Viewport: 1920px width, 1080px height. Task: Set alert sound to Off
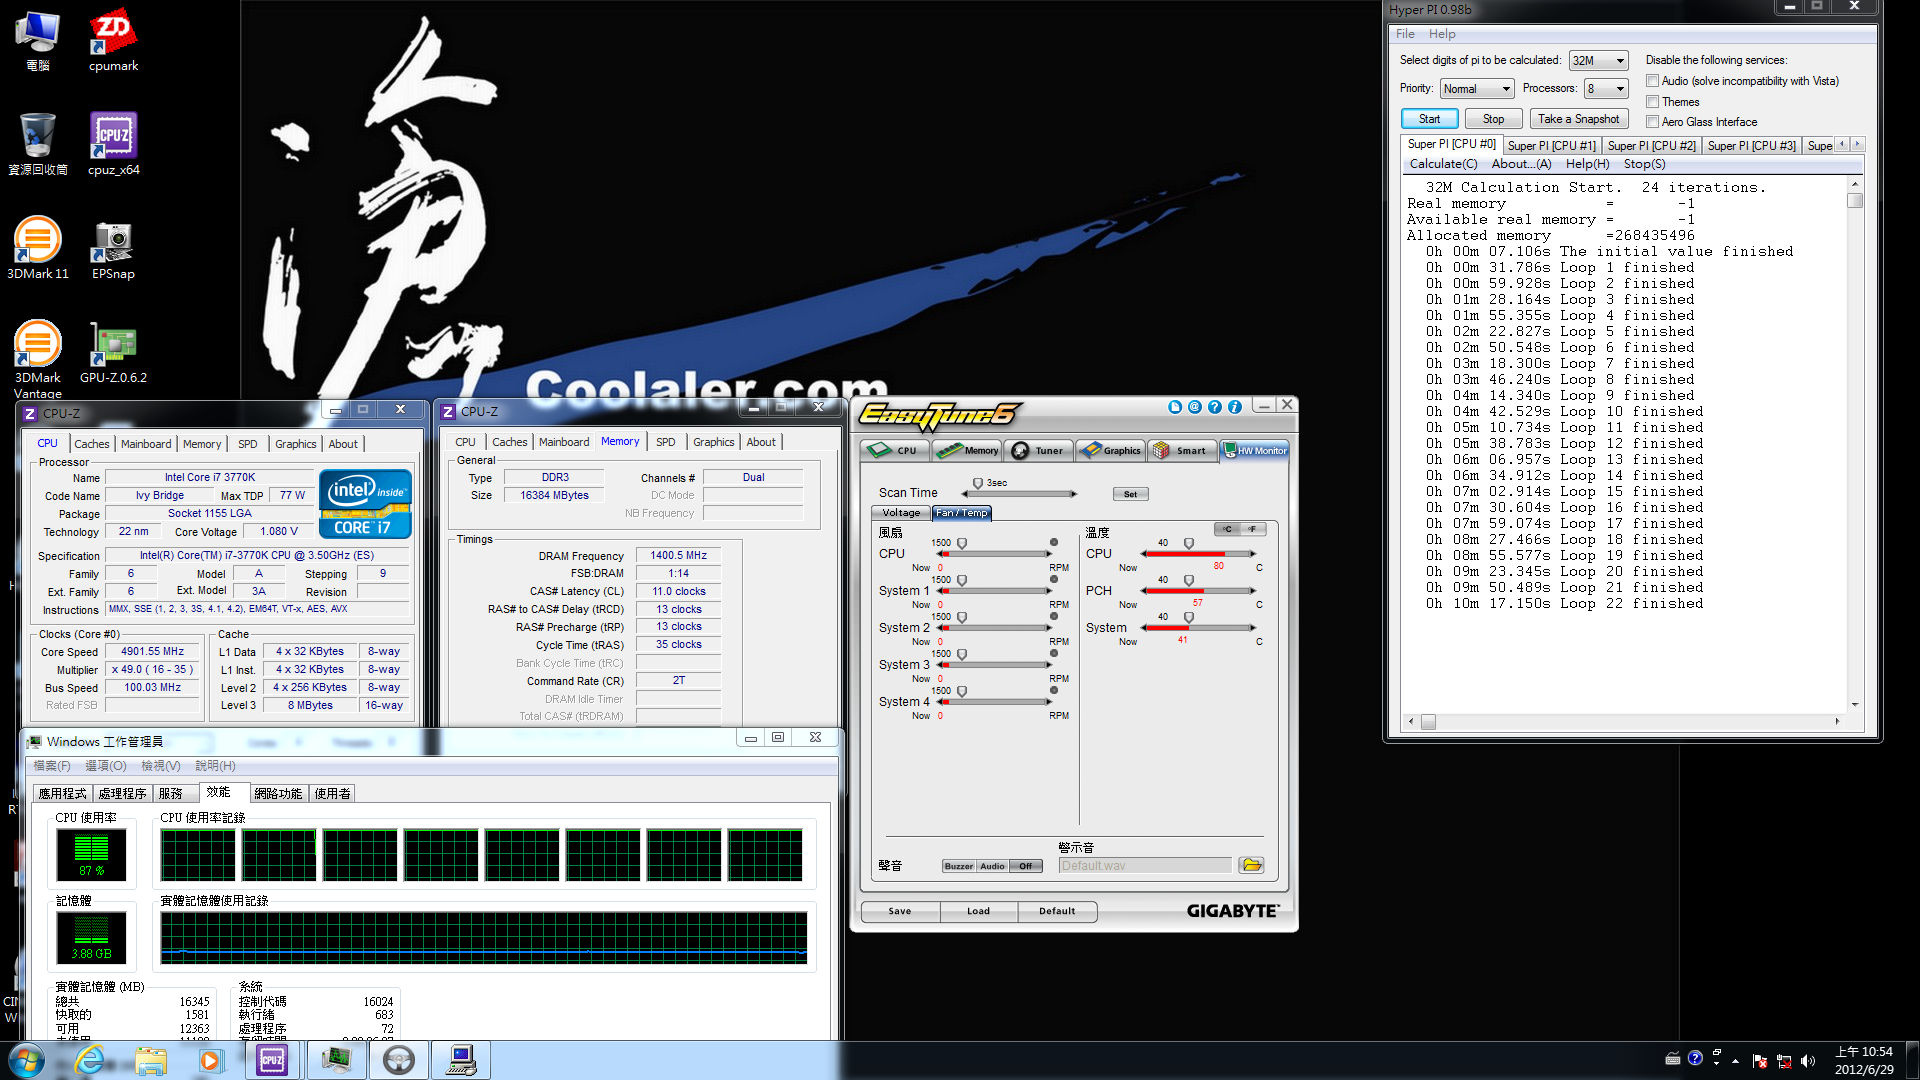(1026, 866)
